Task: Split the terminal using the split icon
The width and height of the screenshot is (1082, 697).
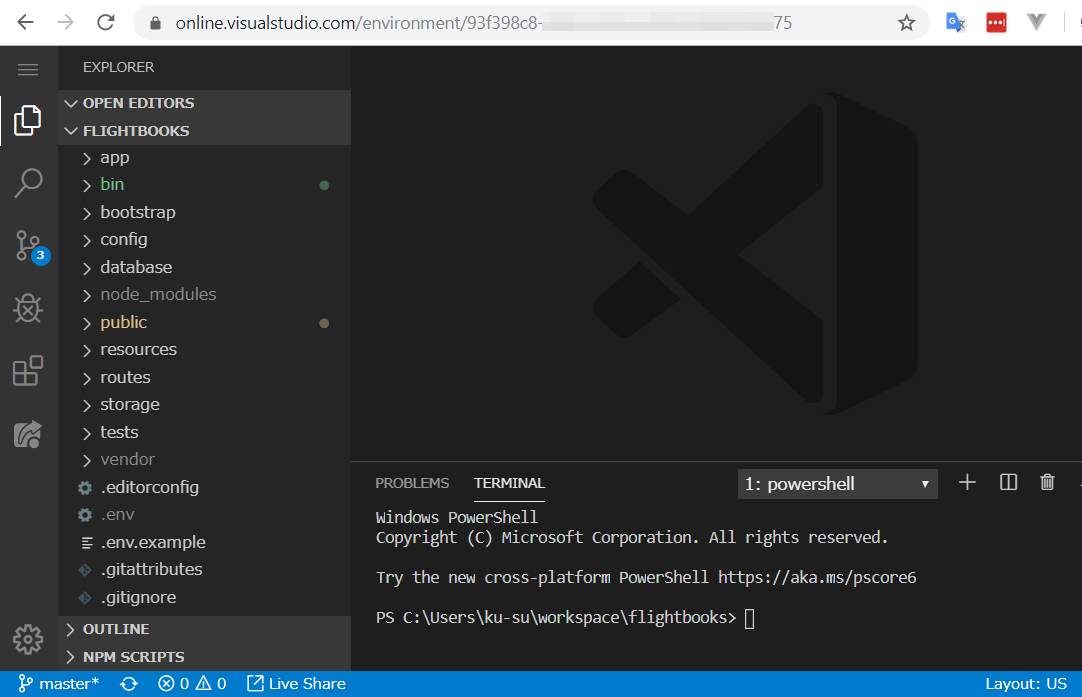Action: point(1007,482)
